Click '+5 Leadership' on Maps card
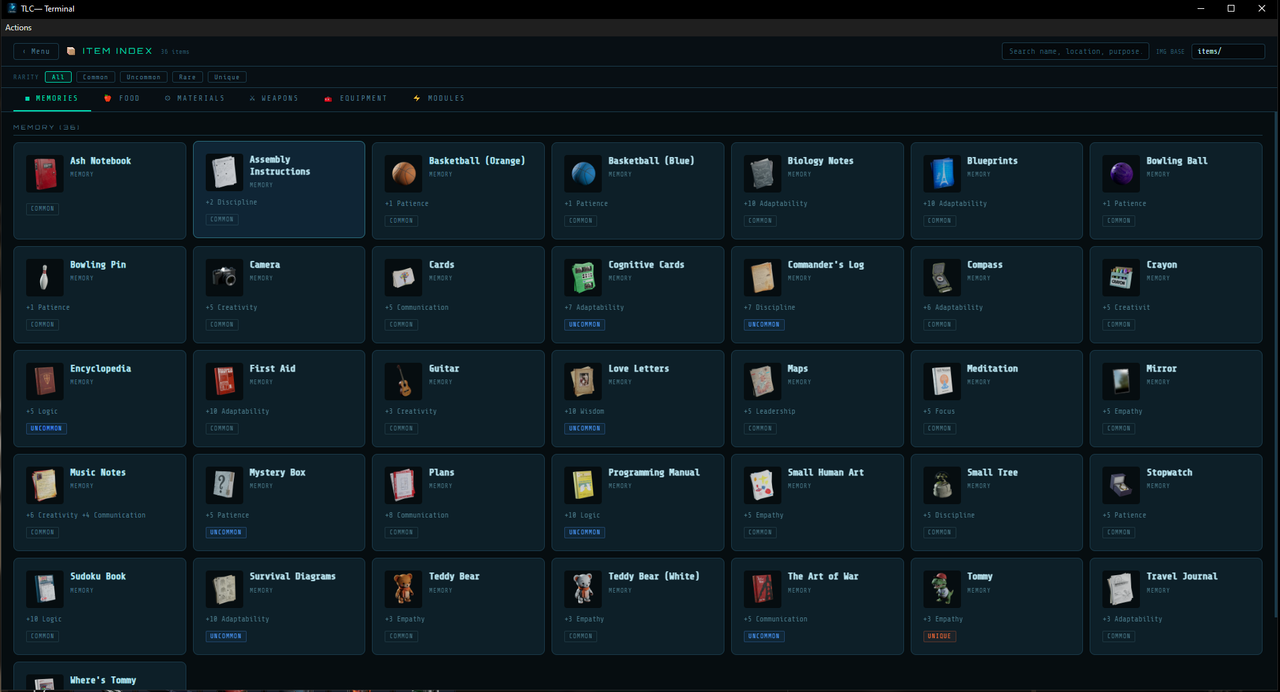The height and width of the screenshot is (692, 1280). click(770, 411)
